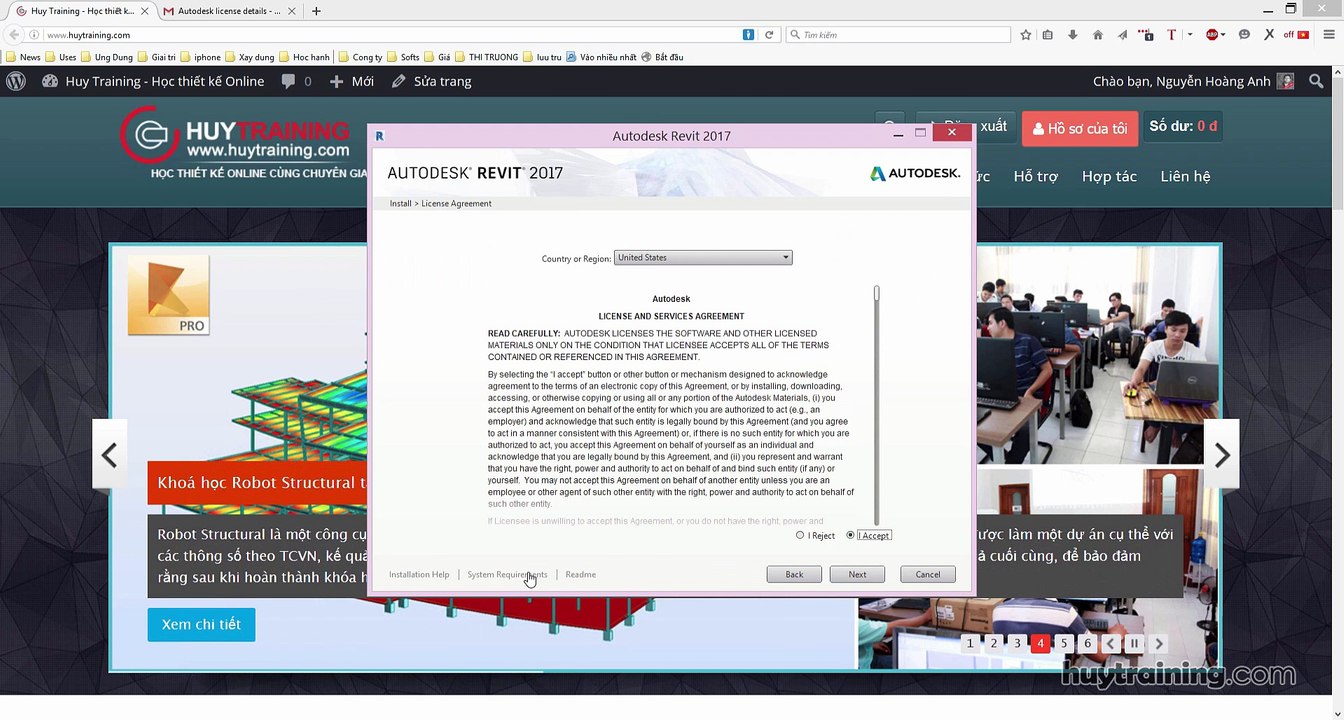Open the comments bubble in admin bar
The height and width of the screenshot is (720, 1344).
point(297,81)
